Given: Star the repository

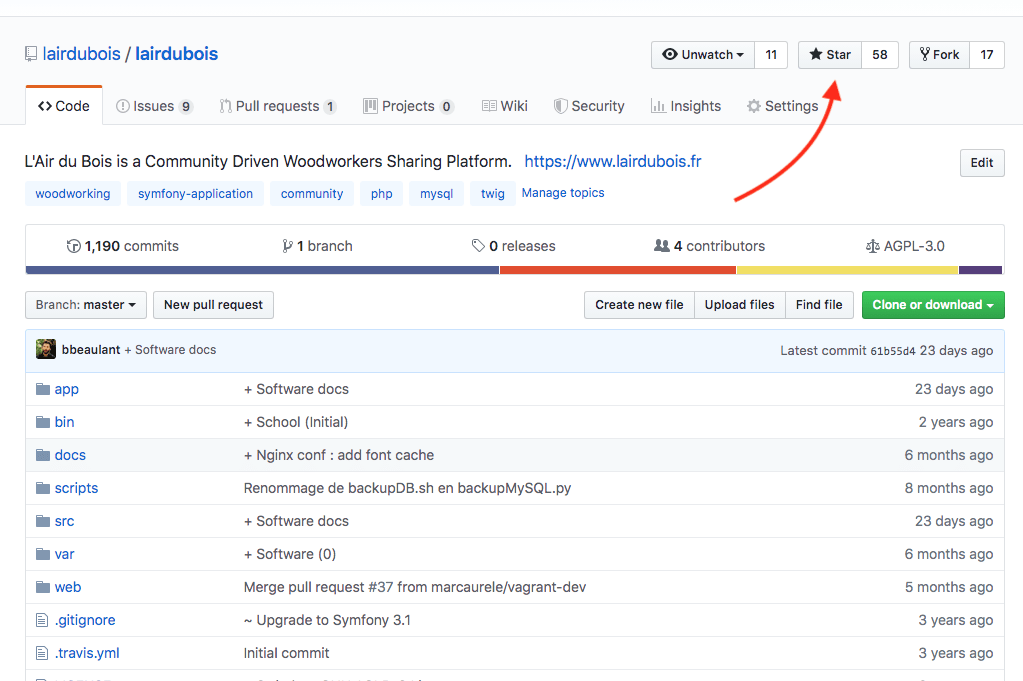Looking at the screenshot, I should tap(830, 55).
